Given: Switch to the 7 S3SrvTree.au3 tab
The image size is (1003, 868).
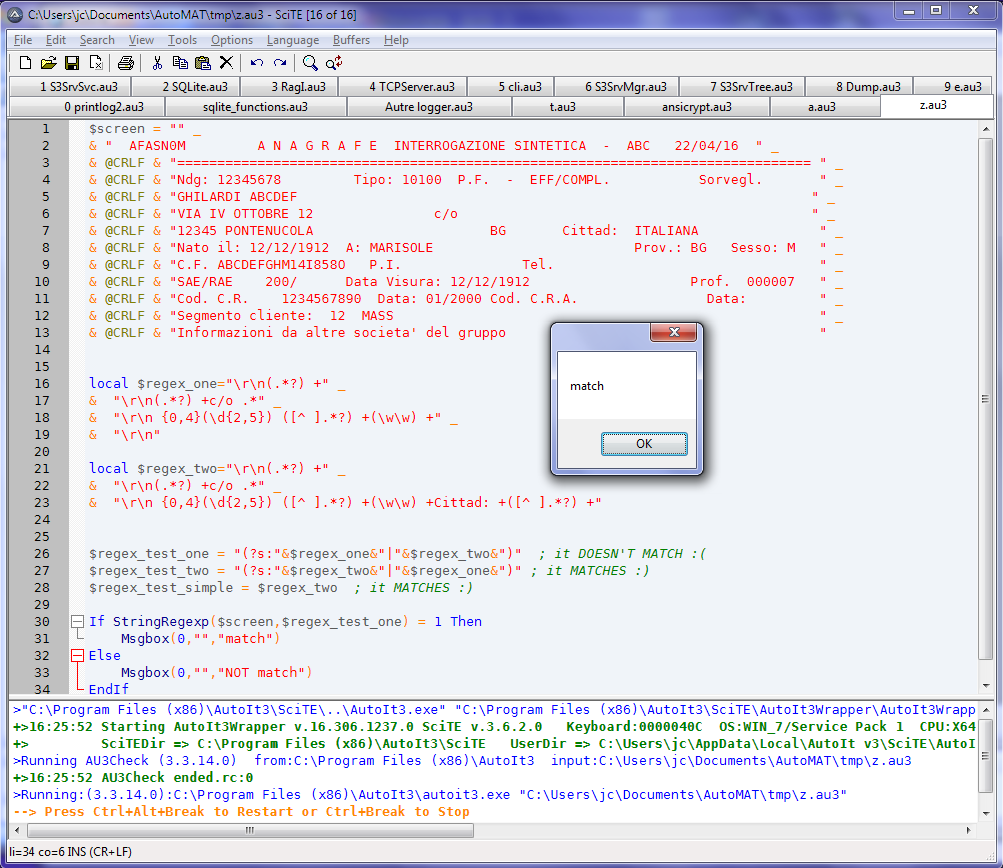Looking at the screenshot, I should coord(742,86).
